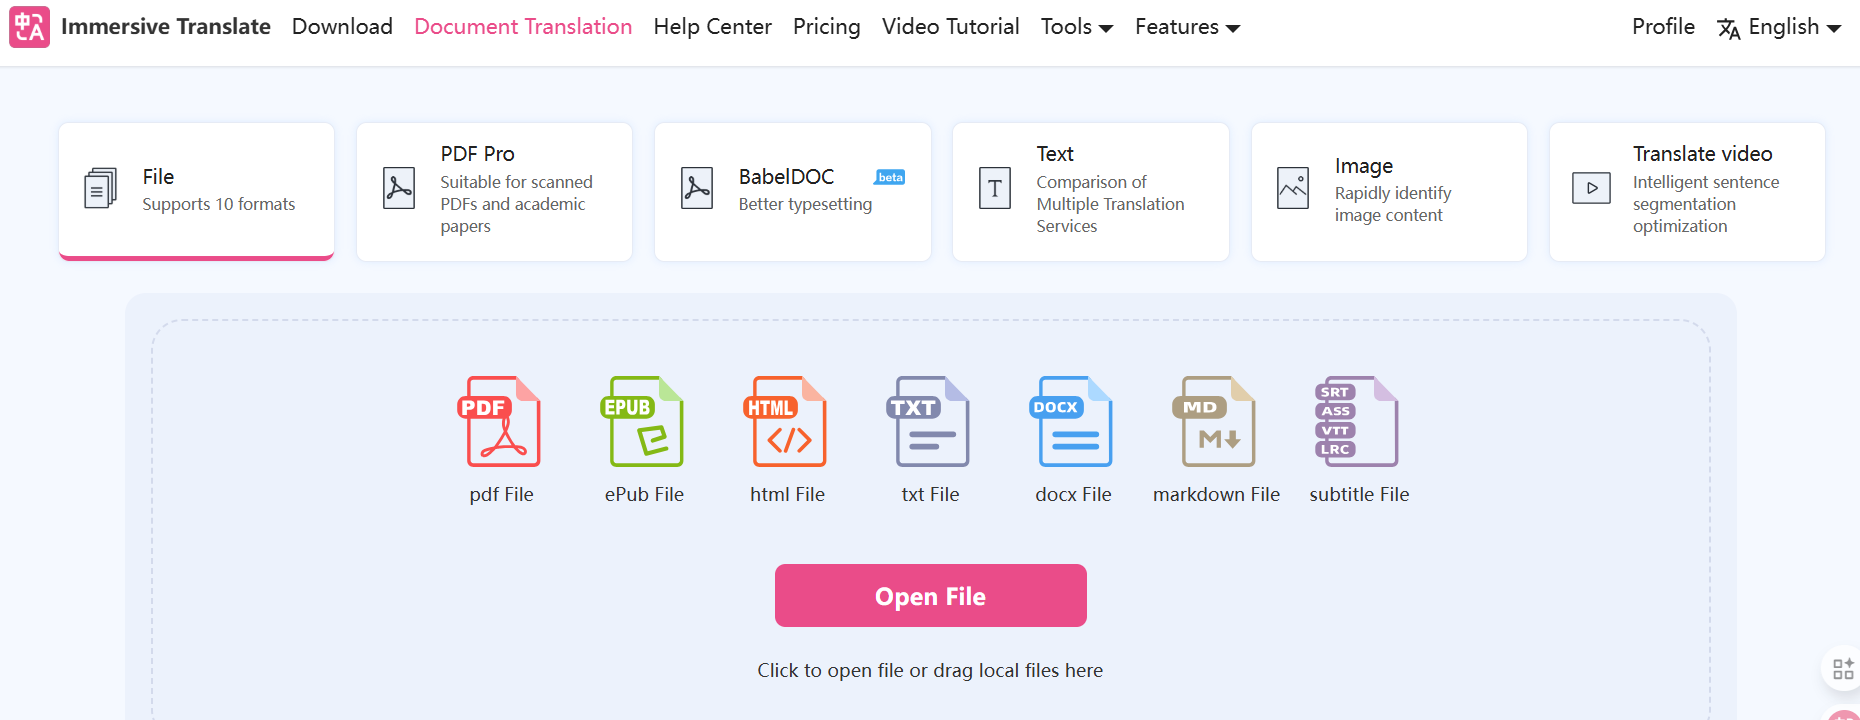Choose the TXT file type icon

[x=930, y=422]
